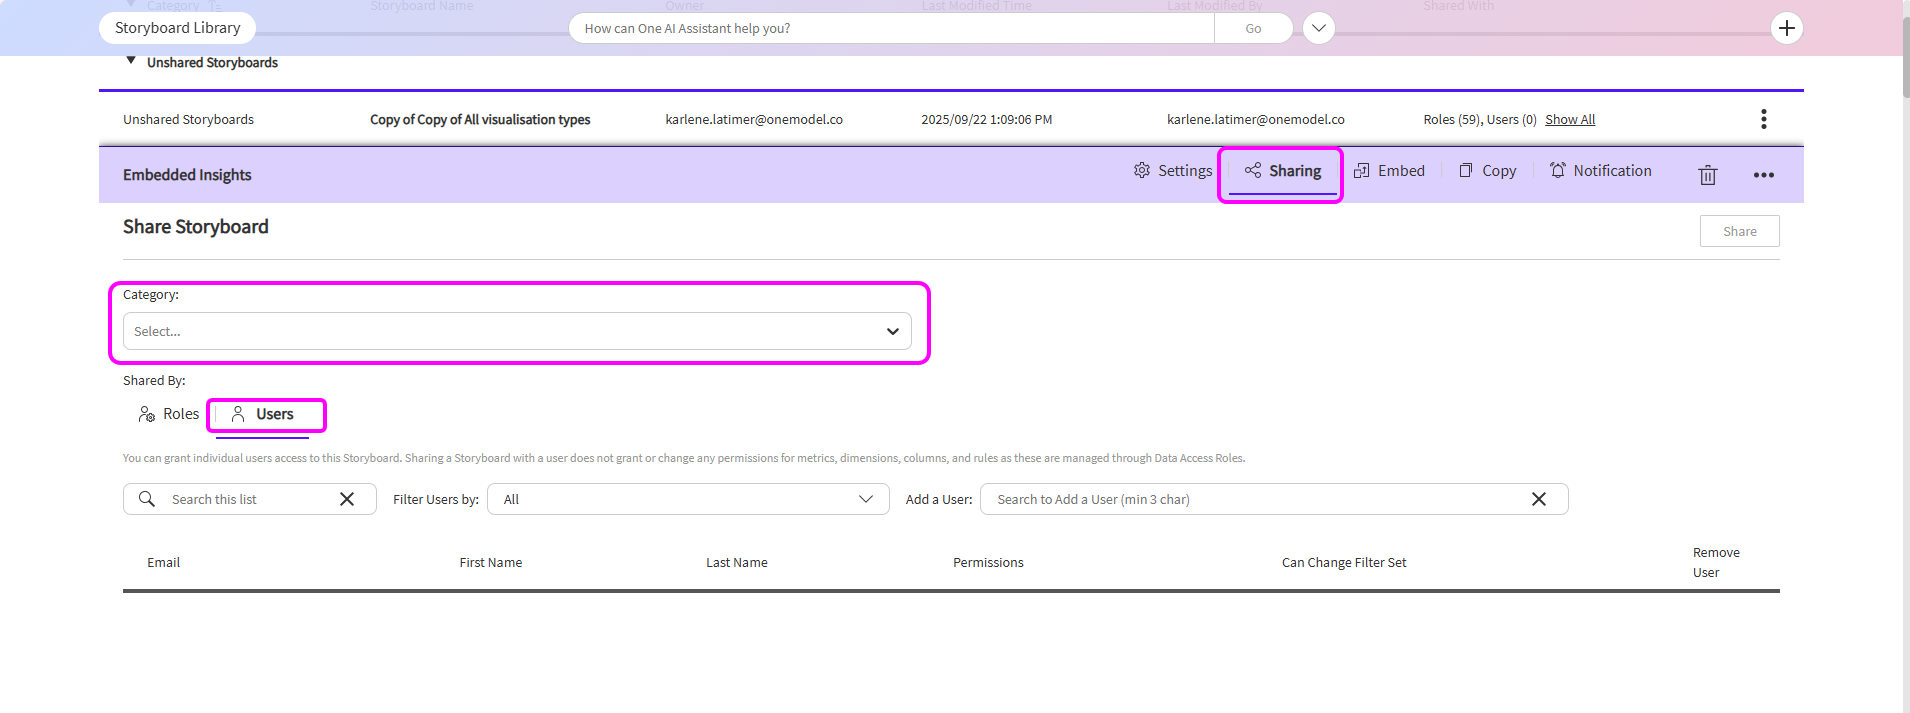Expand the AI Assistant chevron button
Screen dimensions: 1910x713
click(1318, 28)
